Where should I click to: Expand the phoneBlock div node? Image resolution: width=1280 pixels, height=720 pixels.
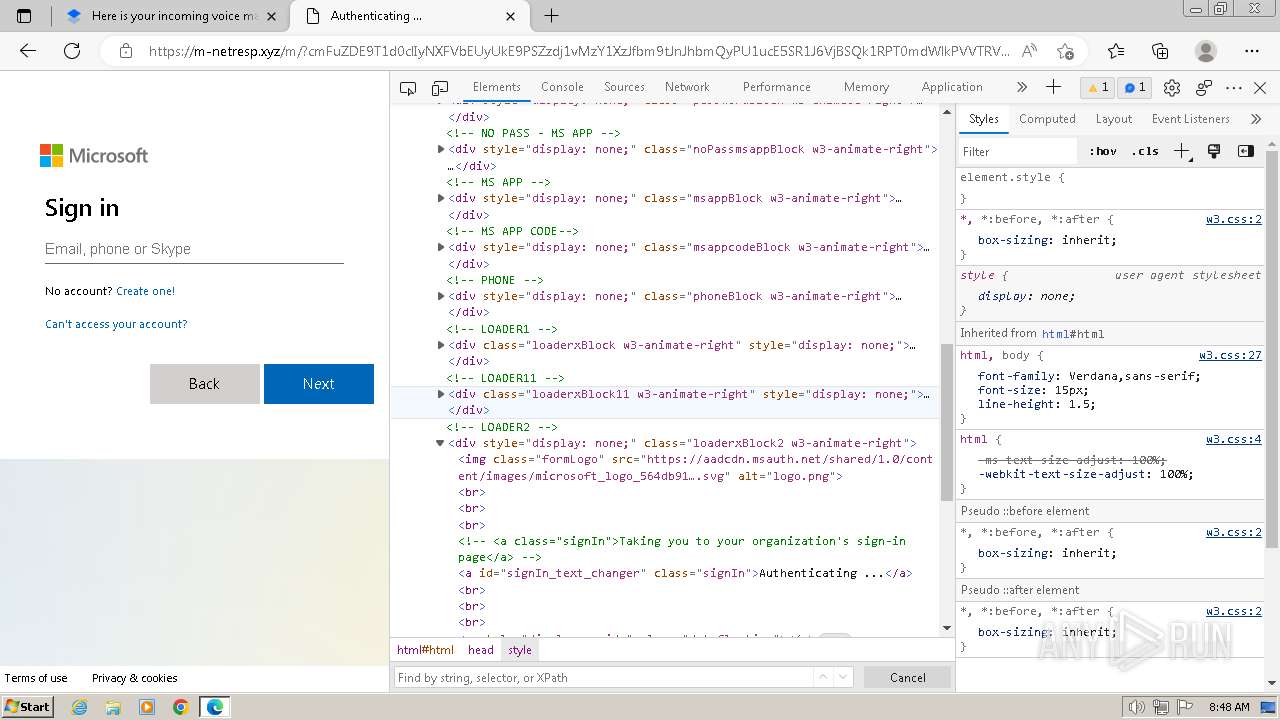[x=441, y=296]
